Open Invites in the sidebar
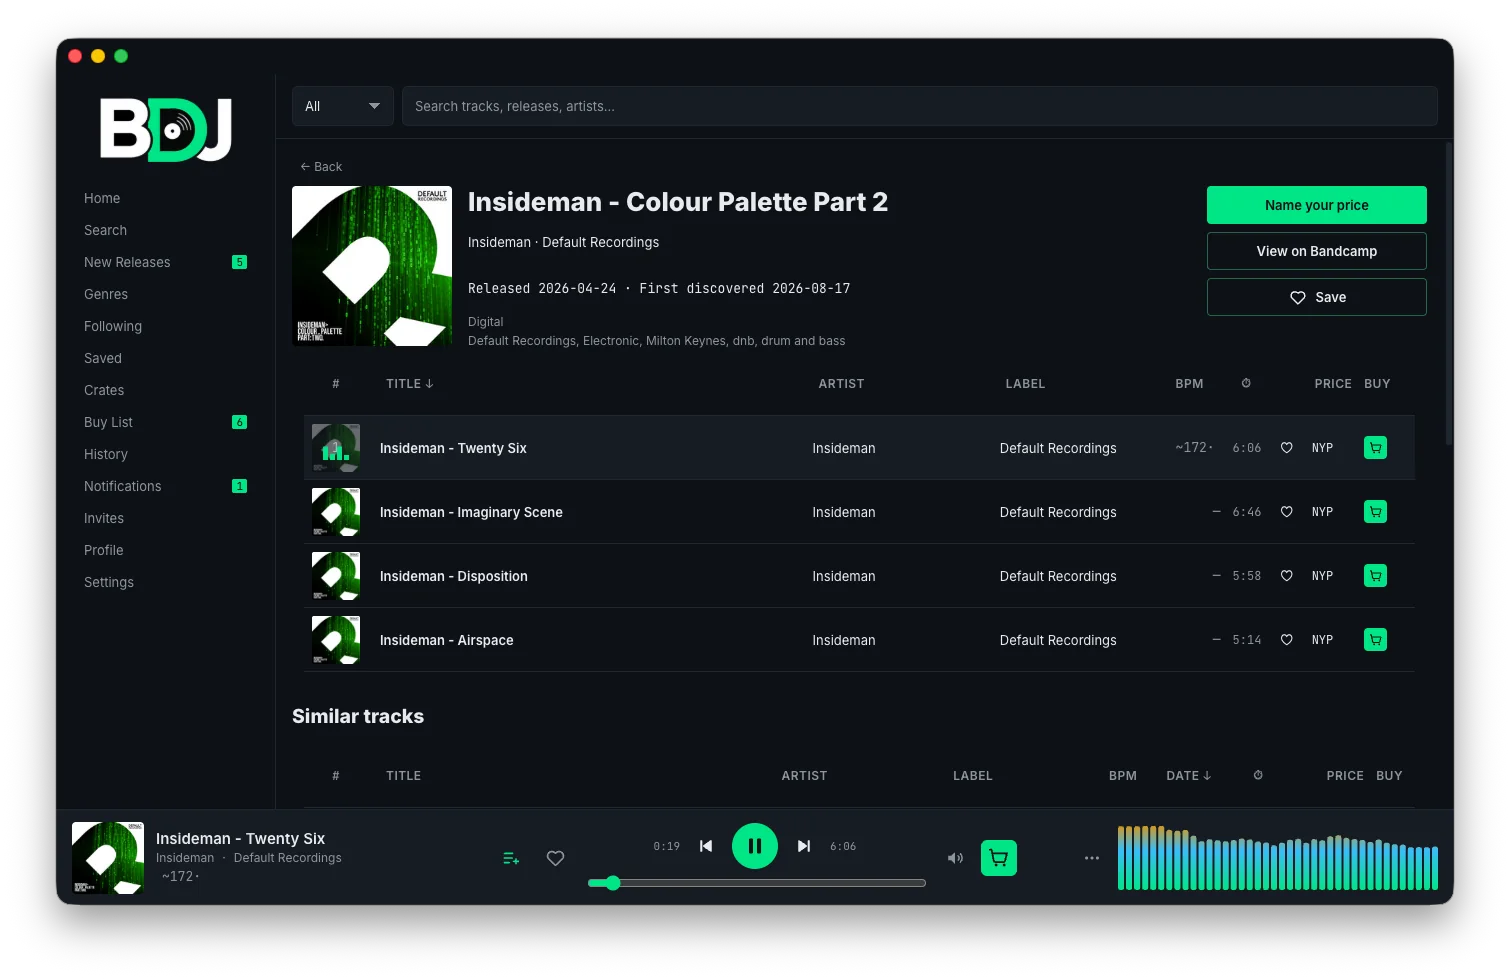Viewport: 1510px width, 979px height. pyautogui.click(x=104, y=518)
